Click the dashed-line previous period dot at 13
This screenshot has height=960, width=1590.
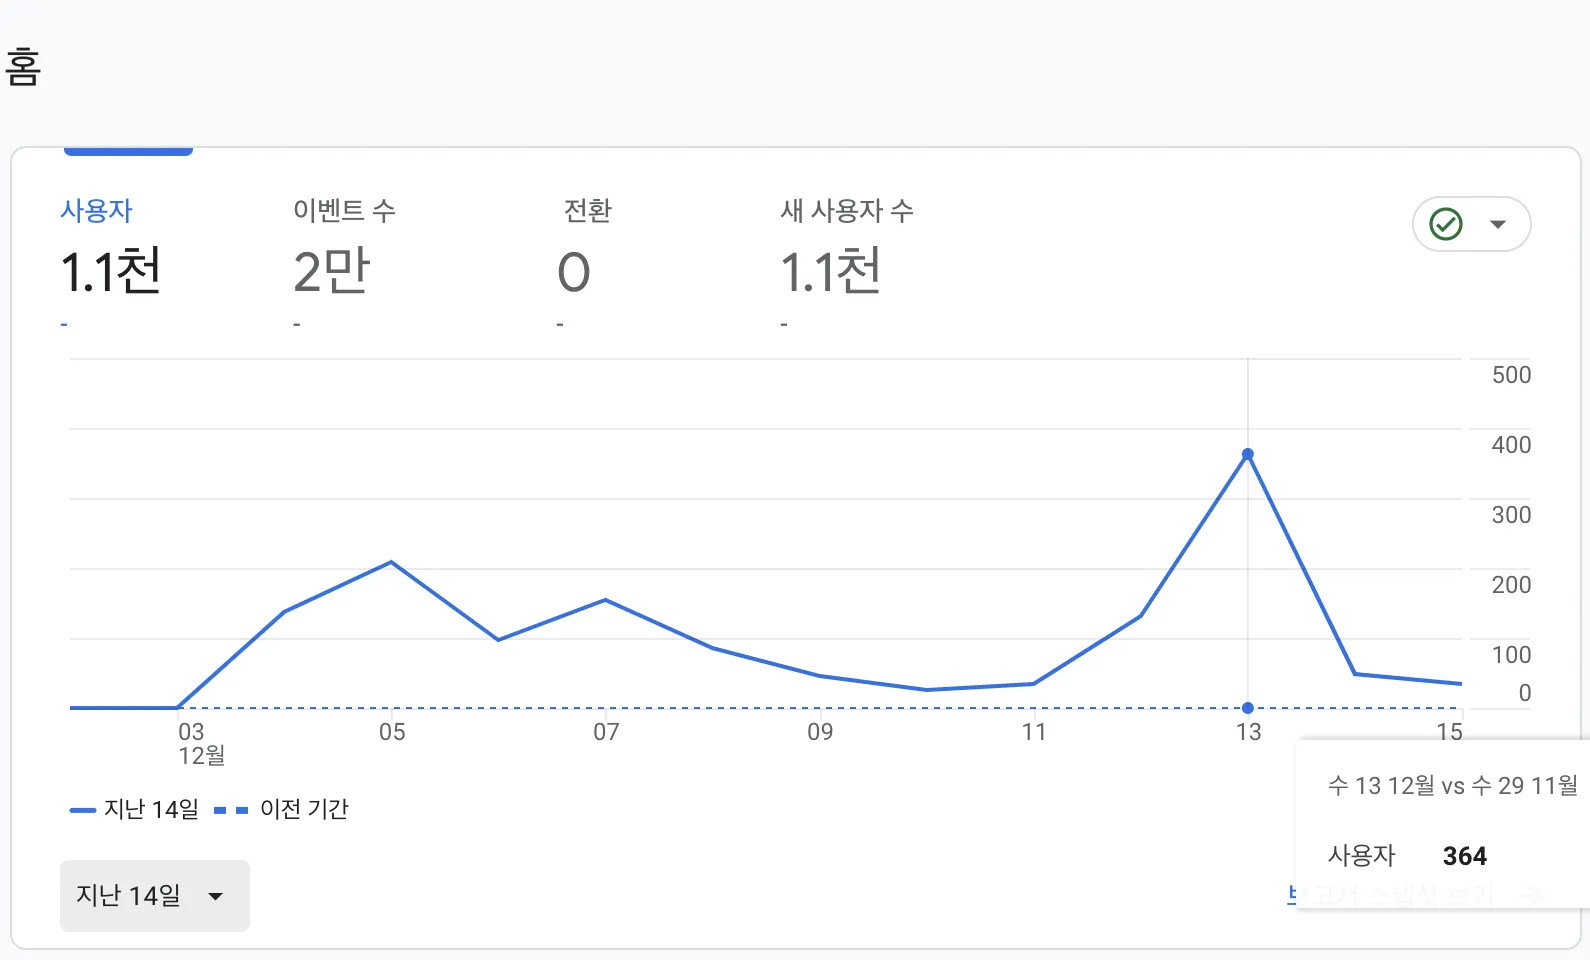(1247, 708)
